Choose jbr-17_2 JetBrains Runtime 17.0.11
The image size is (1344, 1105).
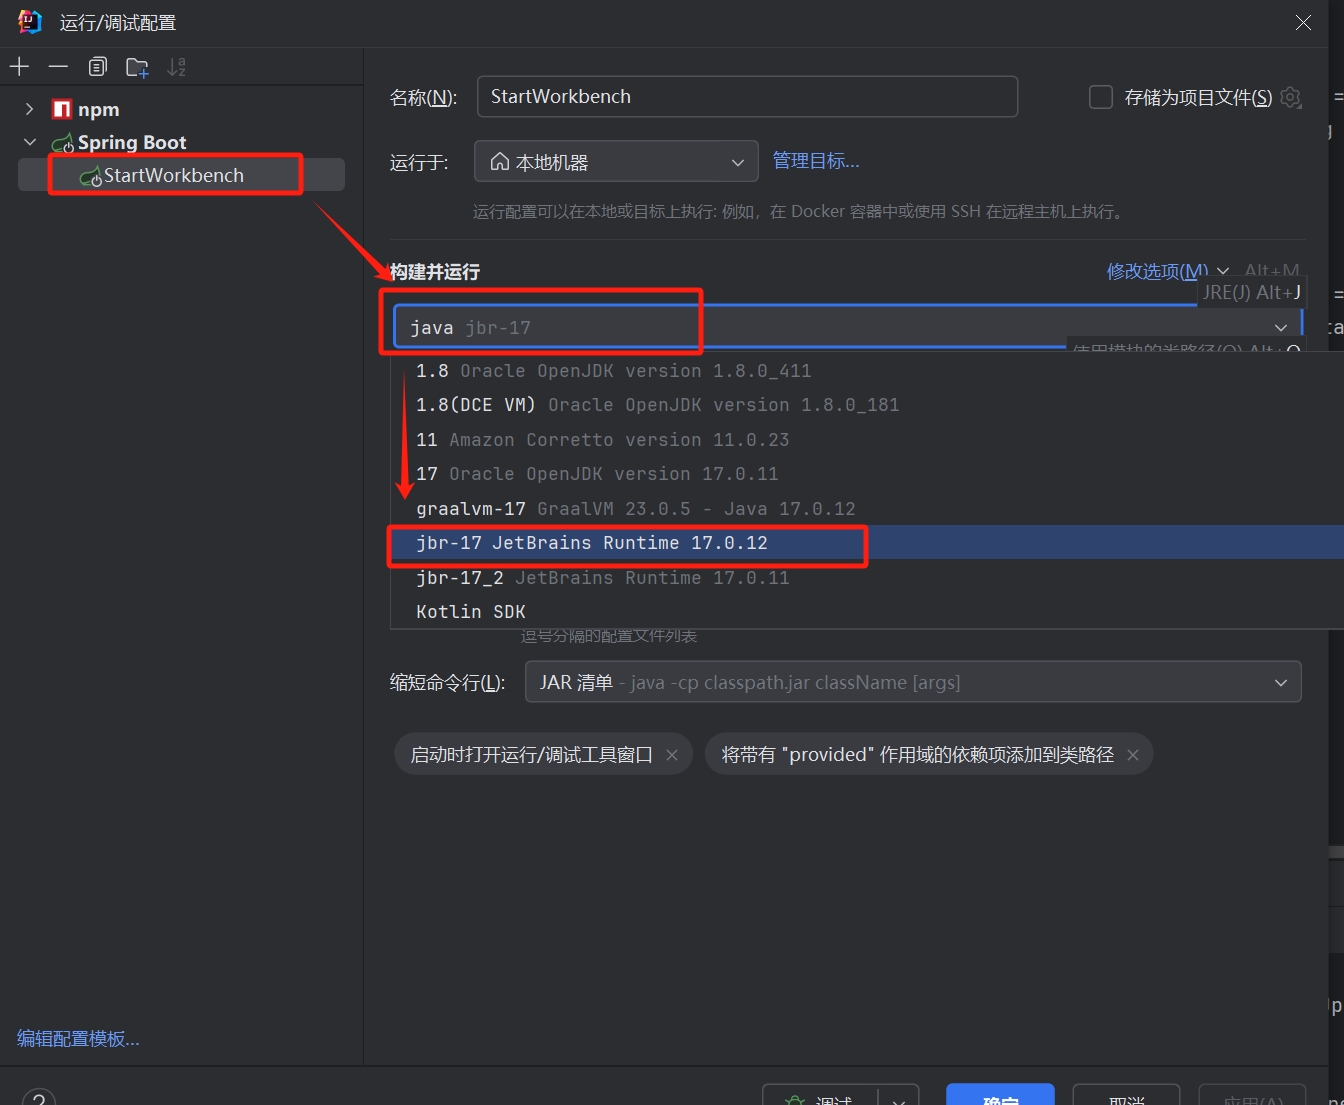(x=867, y=578)
